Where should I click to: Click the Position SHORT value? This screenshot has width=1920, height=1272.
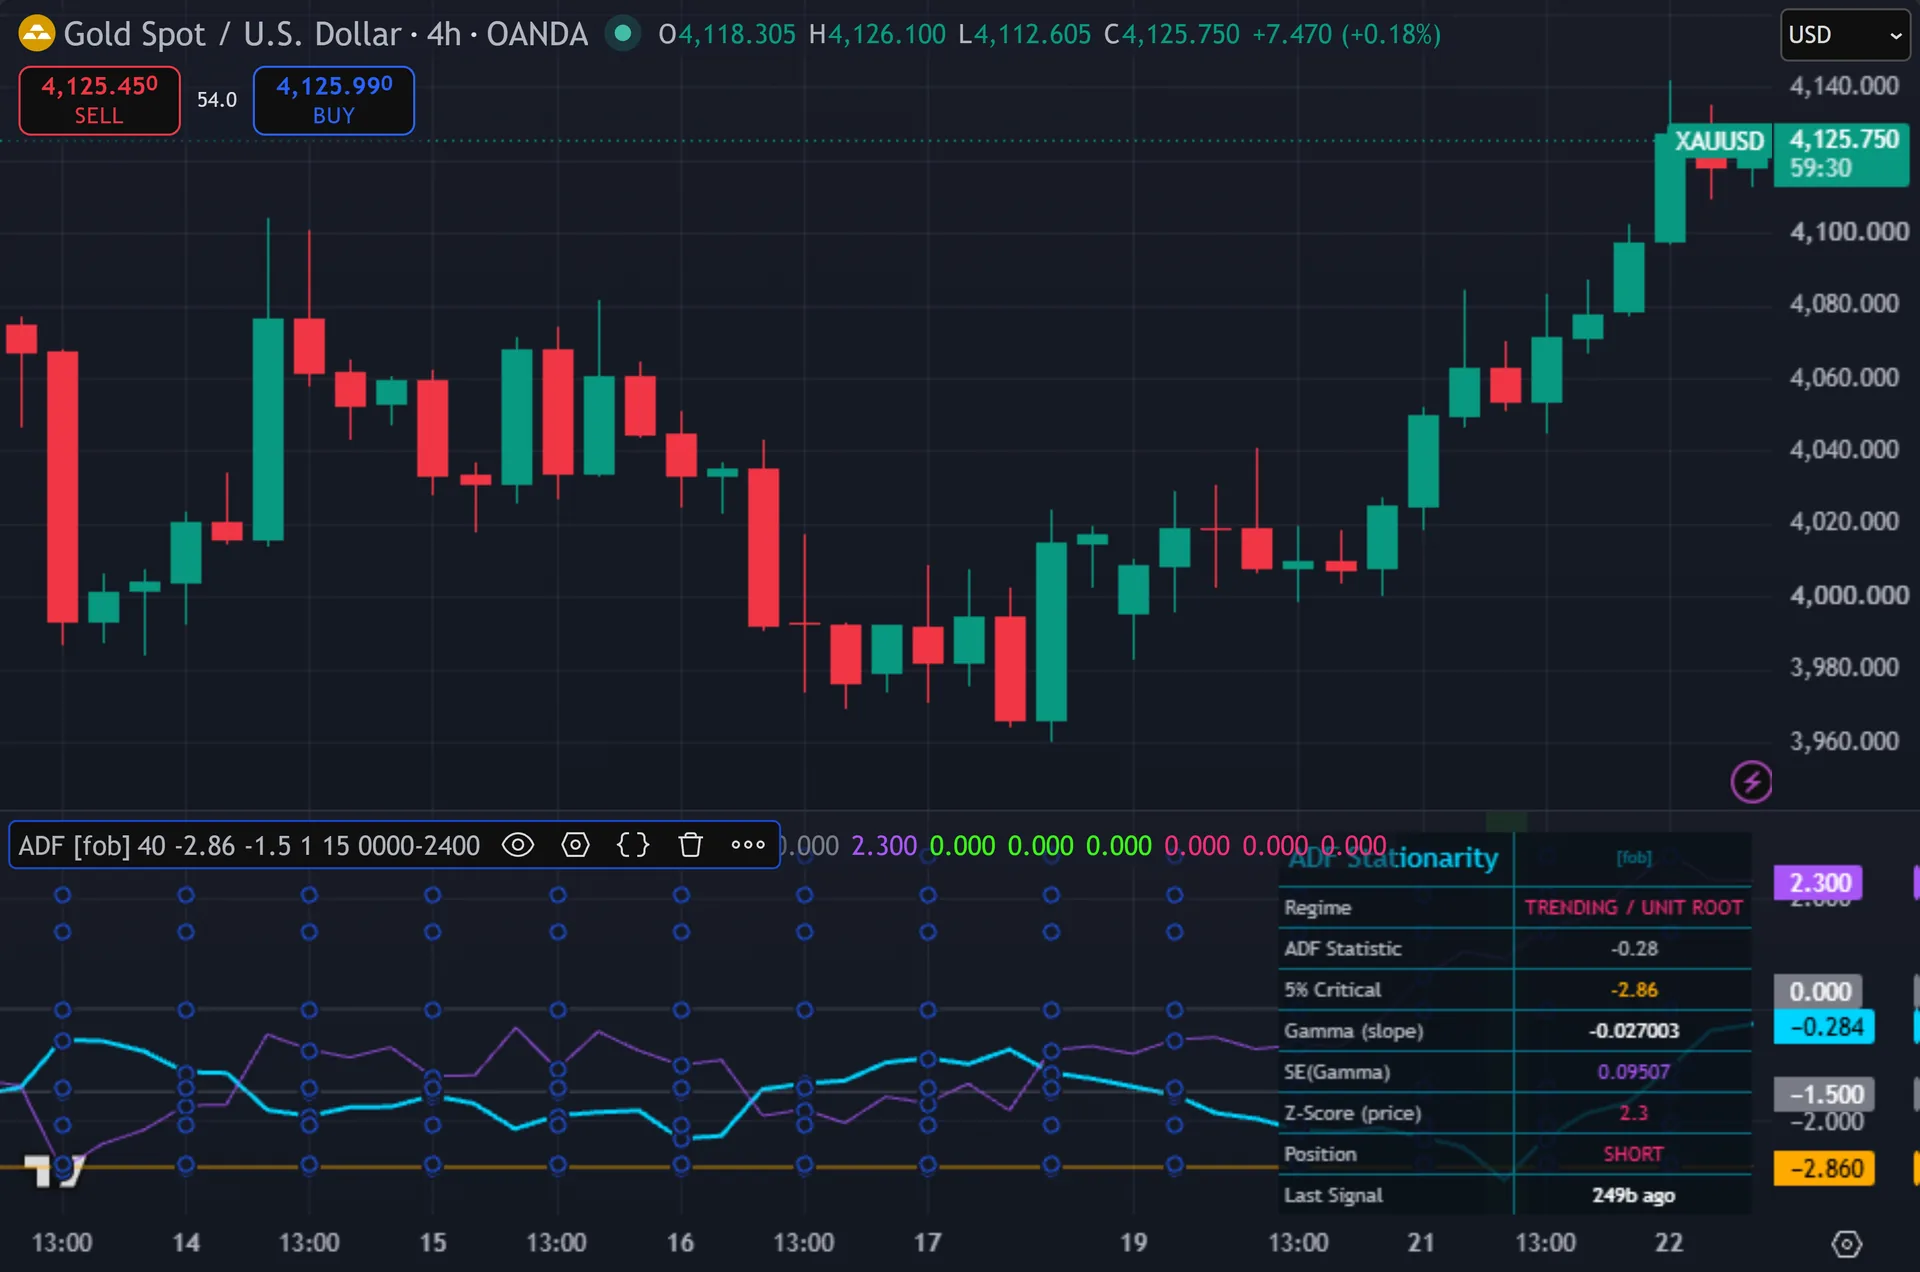pos(1633,1154)
